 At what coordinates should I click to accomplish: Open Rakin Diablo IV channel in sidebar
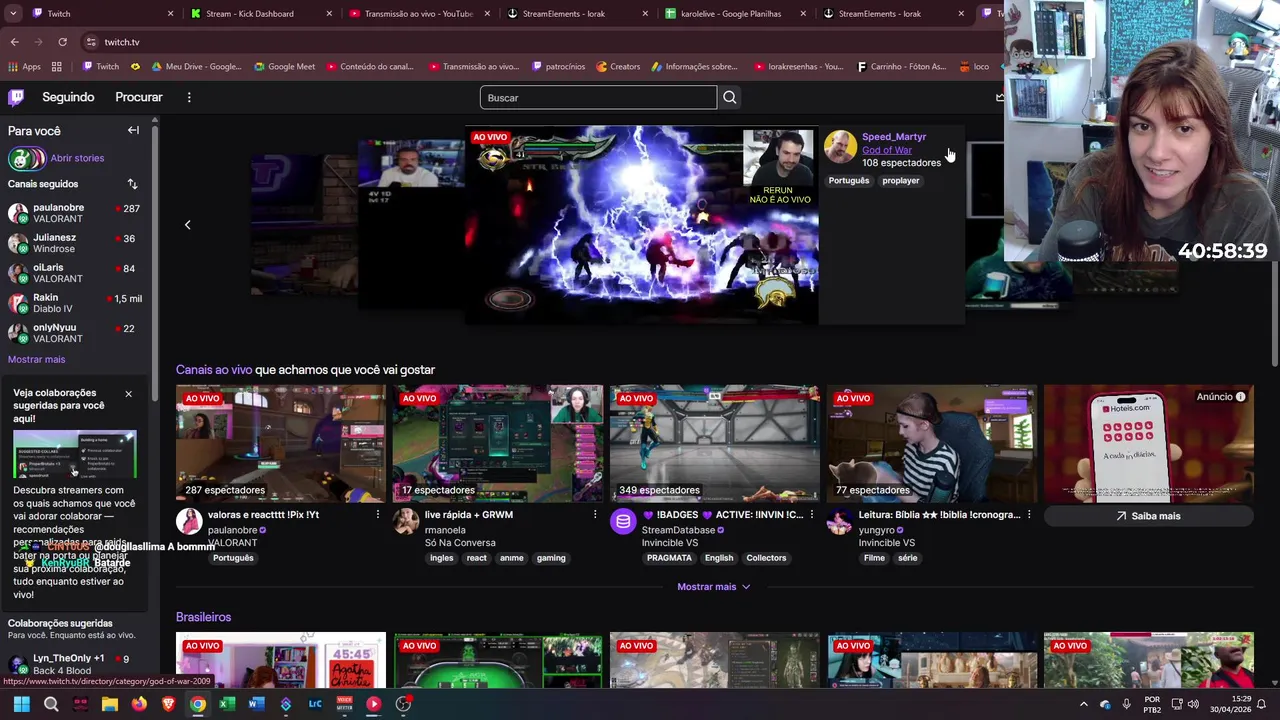(x=75, y=303)
